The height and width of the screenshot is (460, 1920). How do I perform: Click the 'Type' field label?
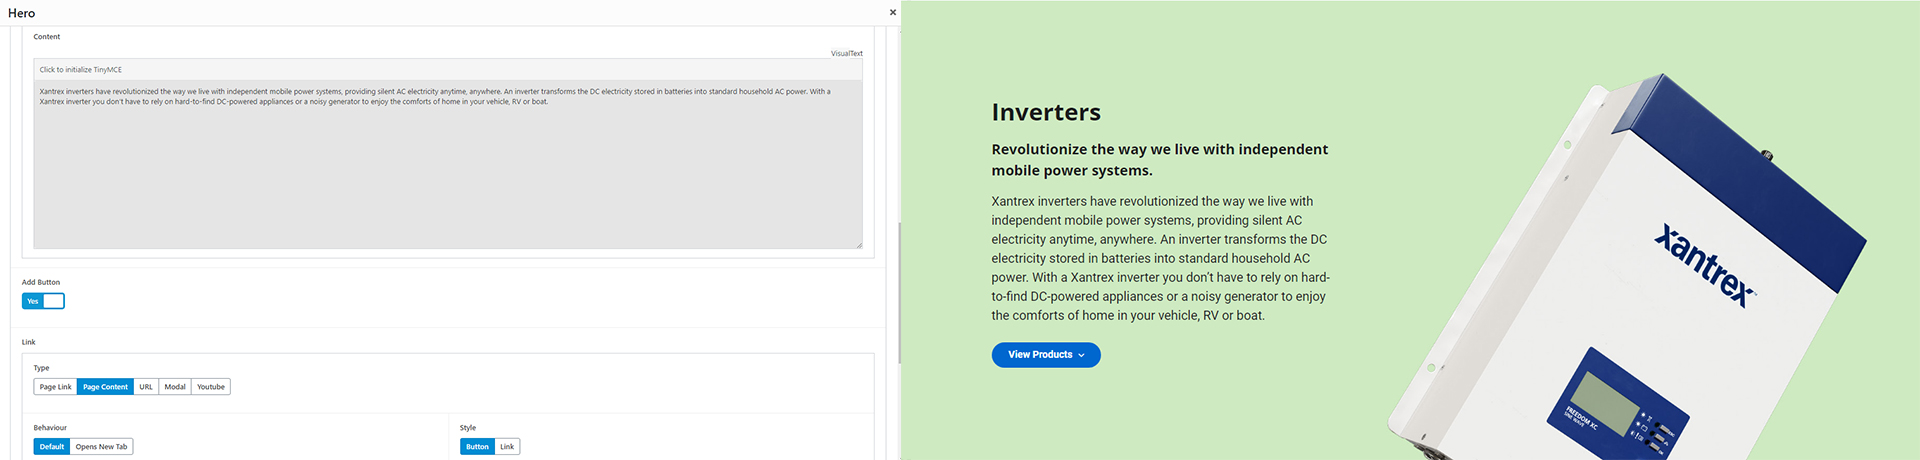(41, 368)
